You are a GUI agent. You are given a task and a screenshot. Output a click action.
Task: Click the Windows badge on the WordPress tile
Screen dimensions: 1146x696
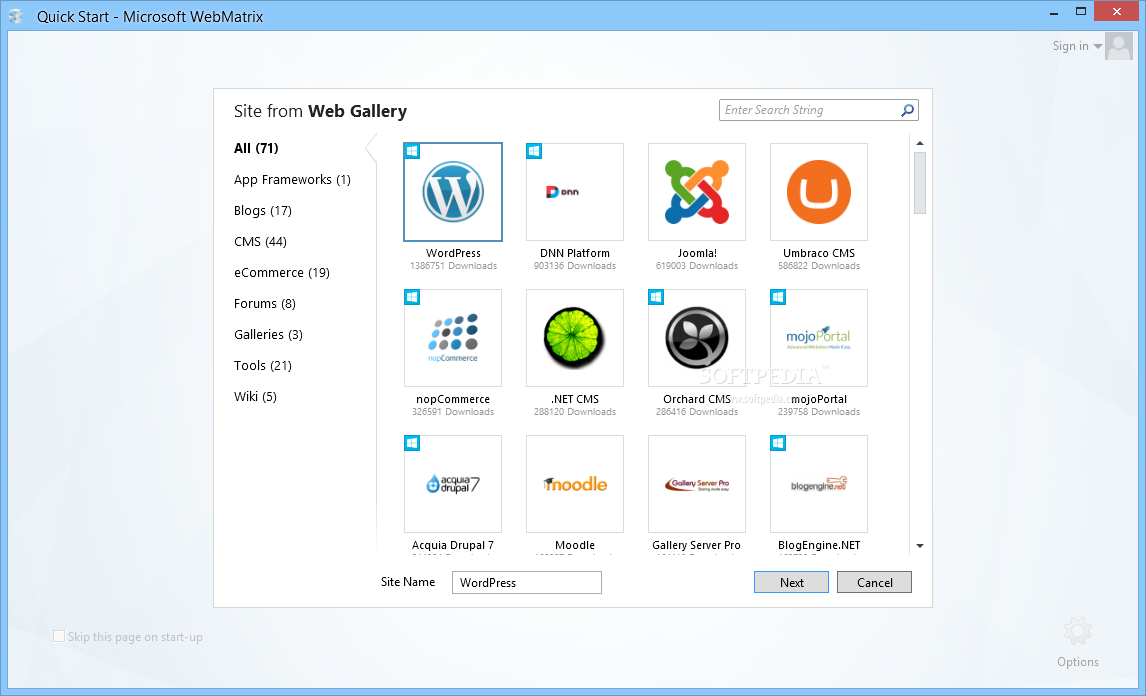point(412,151)
